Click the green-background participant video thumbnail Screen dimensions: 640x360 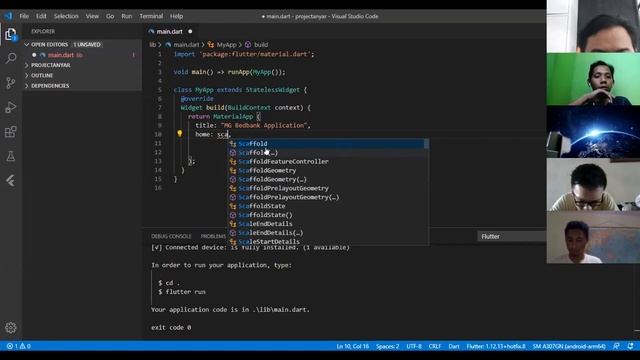(593, 79)
